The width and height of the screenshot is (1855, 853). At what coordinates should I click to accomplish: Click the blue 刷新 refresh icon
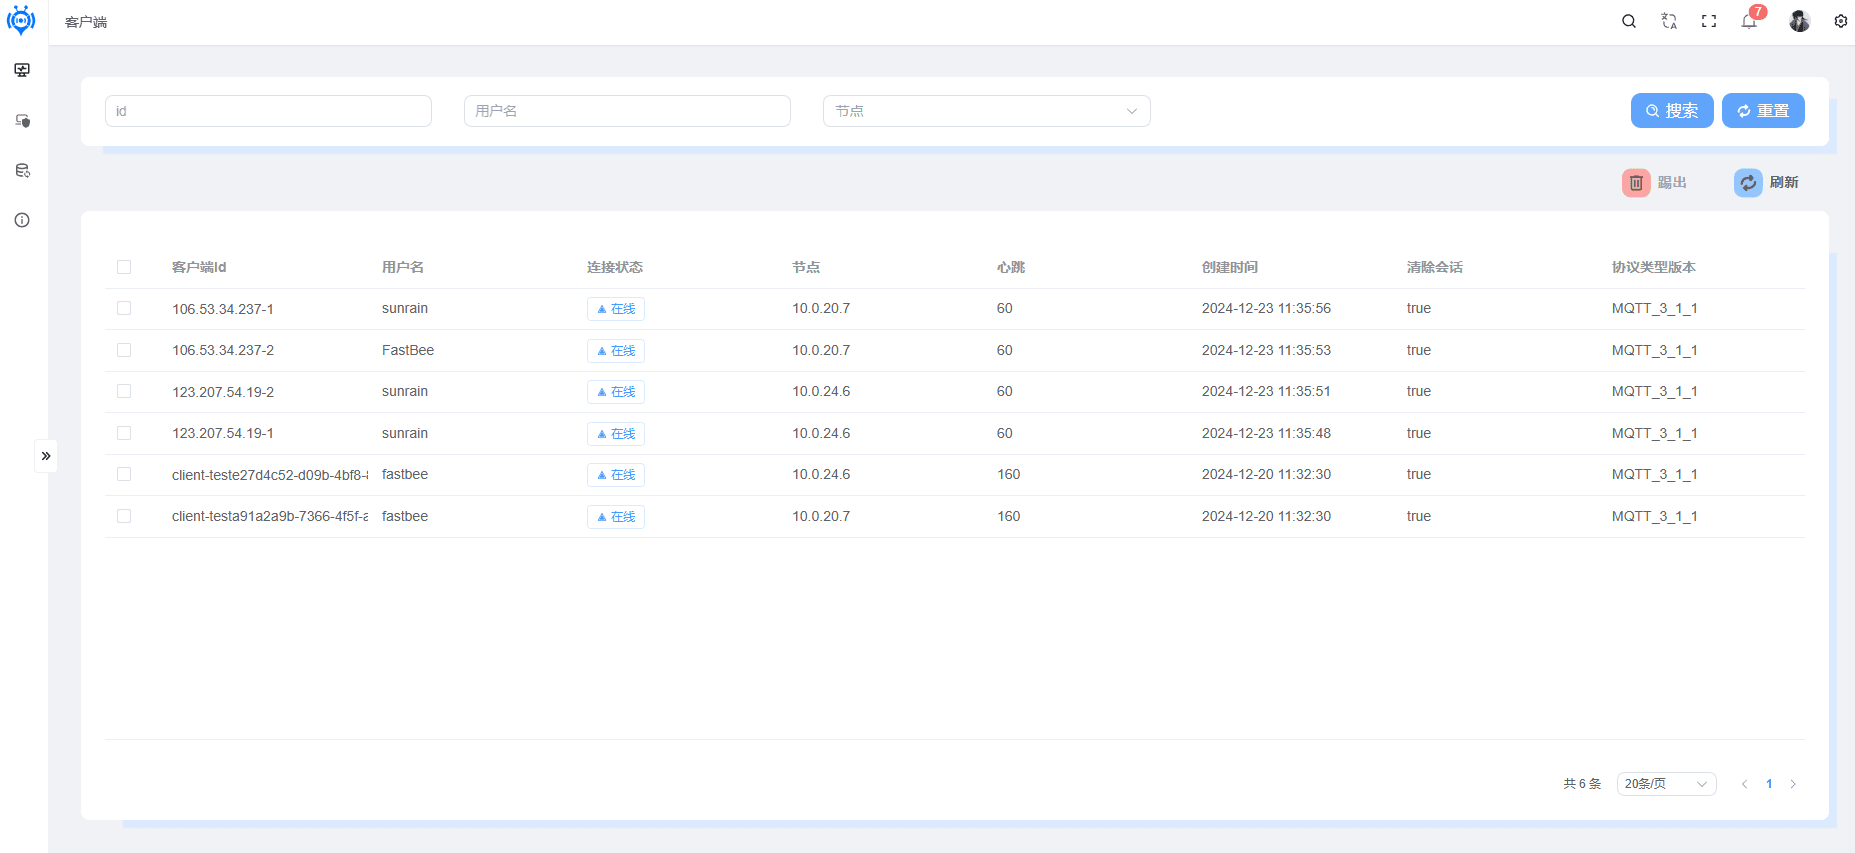point(1748,183)
